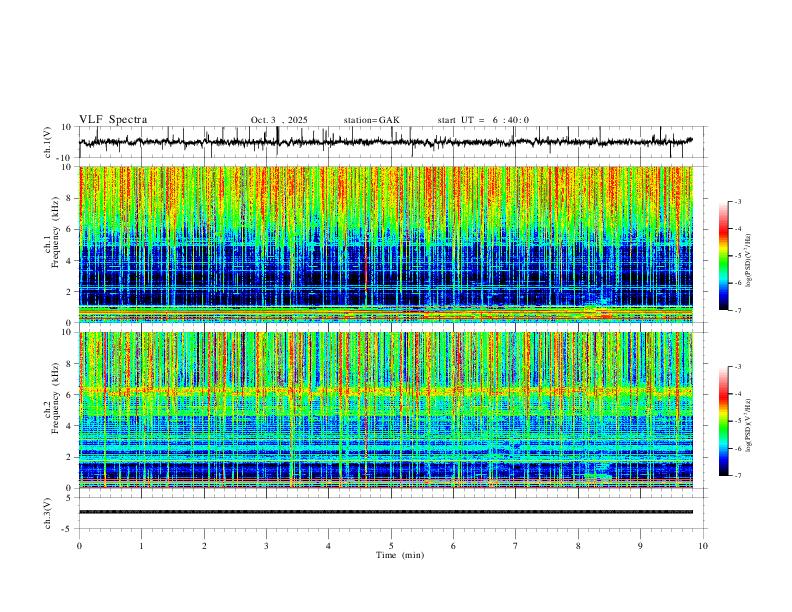Click the ch.1 frequency axis "6" tick label
Image resolution: width=792 pixels, height=612 pixels.
coord(70,229)
